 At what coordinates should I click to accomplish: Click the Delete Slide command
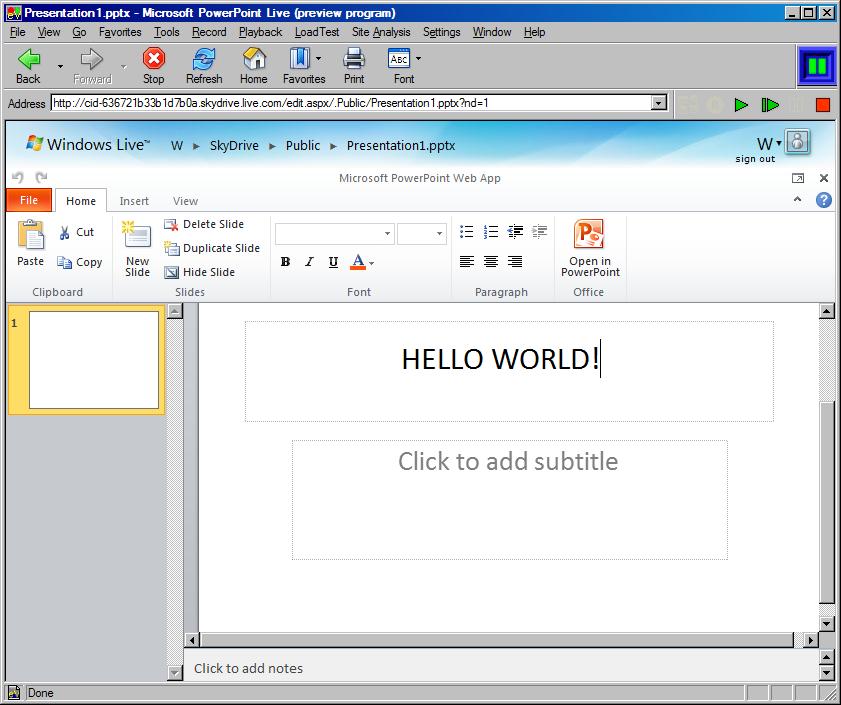[x=204, y=224]
